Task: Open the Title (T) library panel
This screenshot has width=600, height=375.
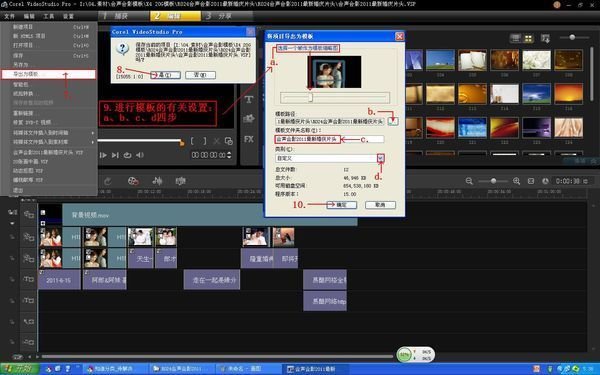Action: pos(249,99)
